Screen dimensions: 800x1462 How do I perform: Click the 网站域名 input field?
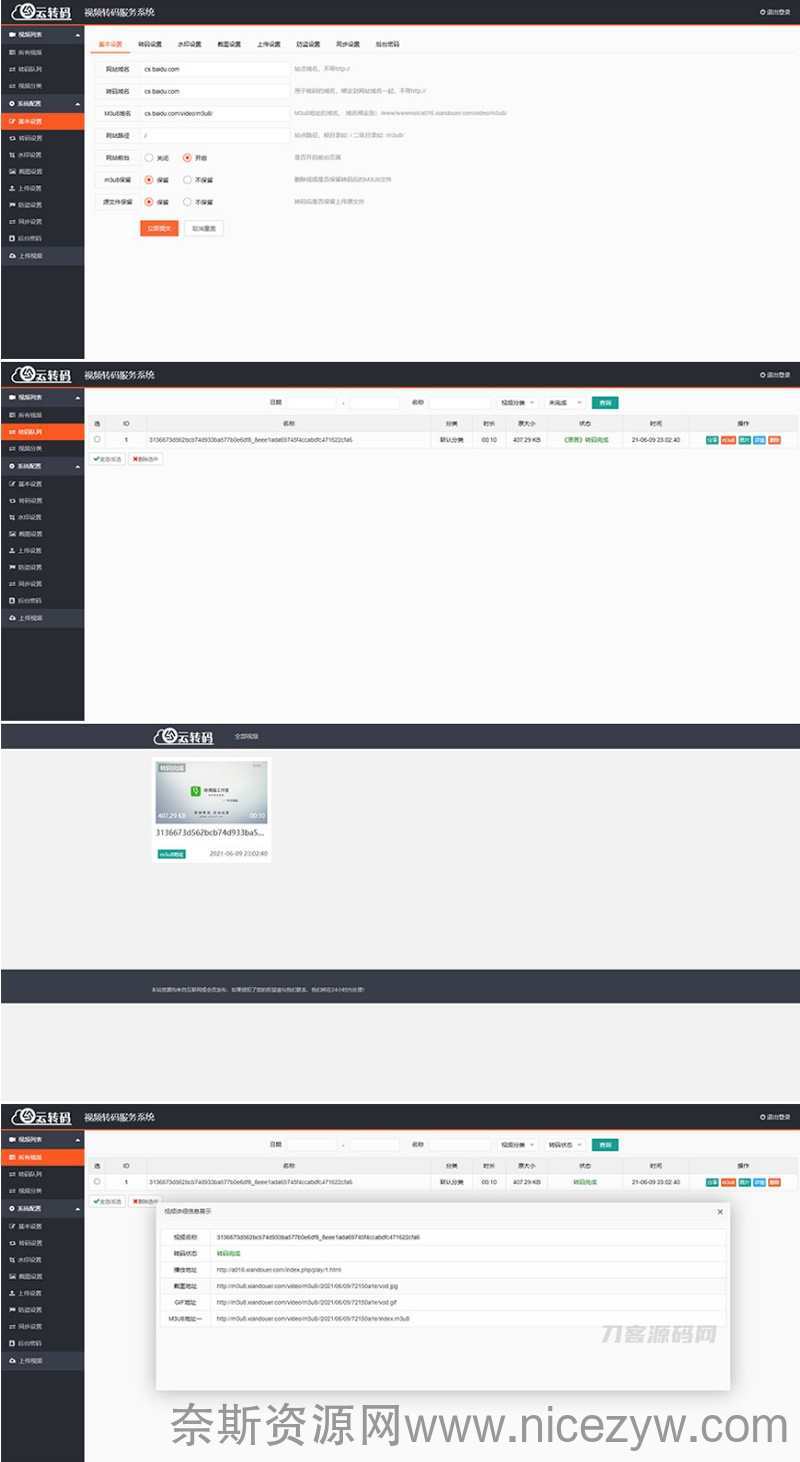pos(214,70)
